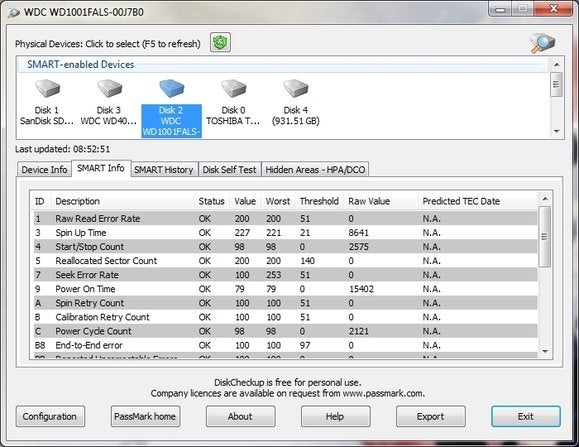Screen dimensions: 579x447
Task: Select the Reallocated Sector Count row
Action: click(285, 261)
